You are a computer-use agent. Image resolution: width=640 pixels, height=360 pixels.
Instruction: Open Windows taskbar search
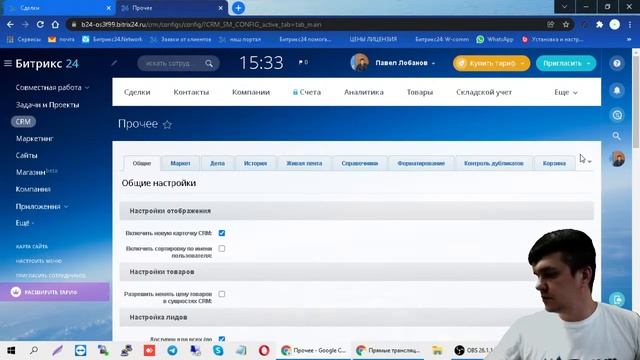(34, 350)
